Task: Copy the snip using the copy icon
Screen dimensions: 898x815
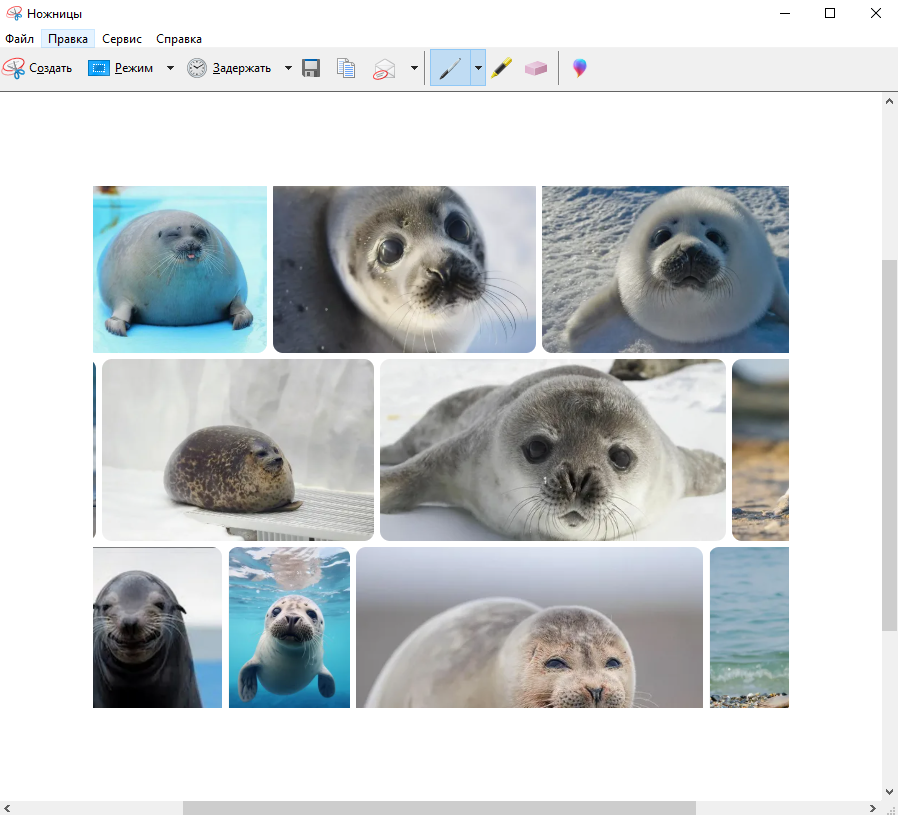Action: coord(346,68)
